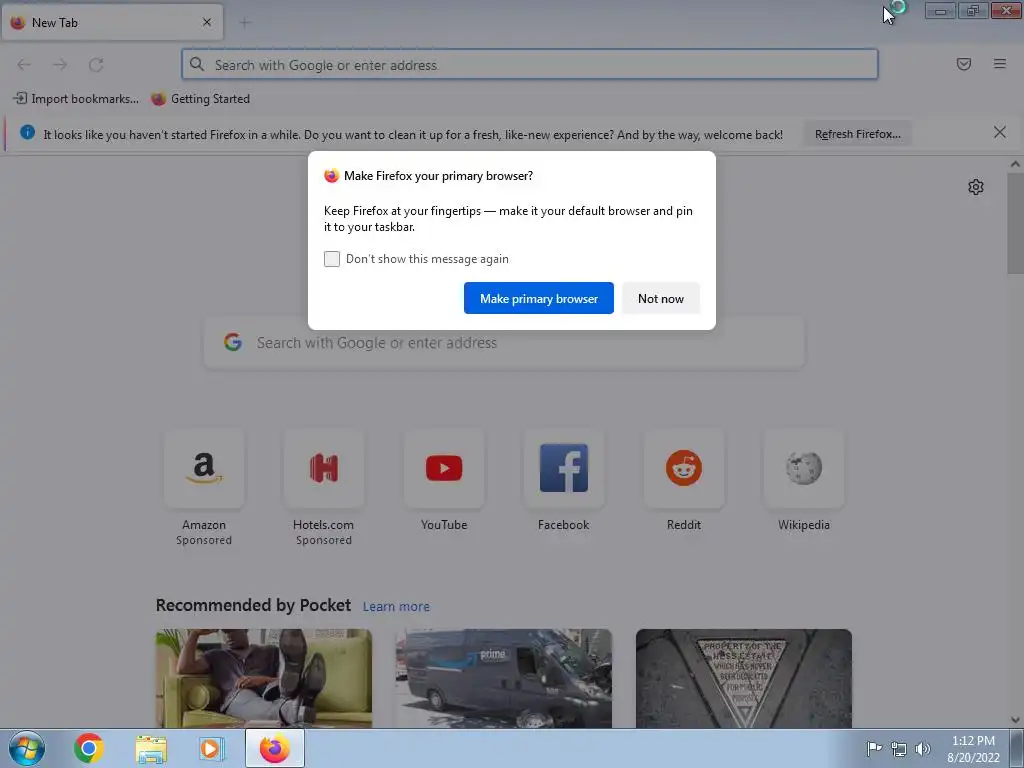The width and height of the screenshot is (1024, 768).
Task: Minimize the Firefox window
Action: coord(940,10)
